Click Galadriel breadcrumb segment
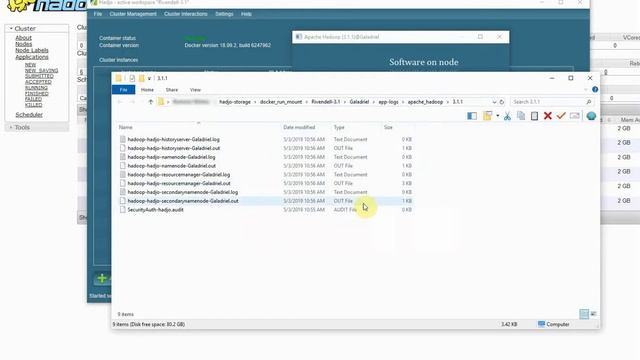This screenshot has height=360, width=640. 359,102
